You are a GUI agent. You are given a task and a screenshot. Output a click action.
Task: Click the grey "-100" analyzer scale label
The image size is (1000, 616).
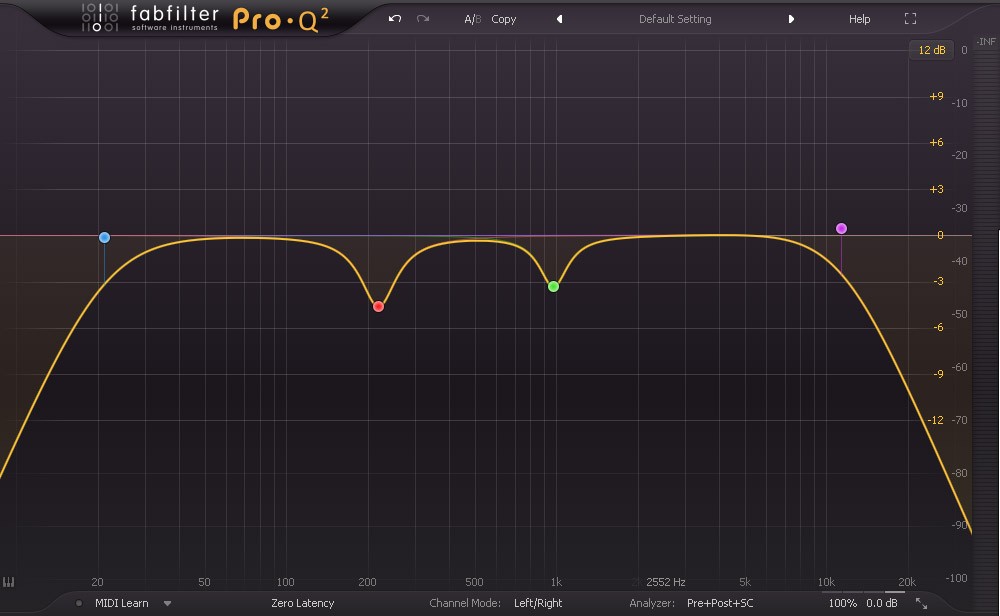(x=957, y=578)
